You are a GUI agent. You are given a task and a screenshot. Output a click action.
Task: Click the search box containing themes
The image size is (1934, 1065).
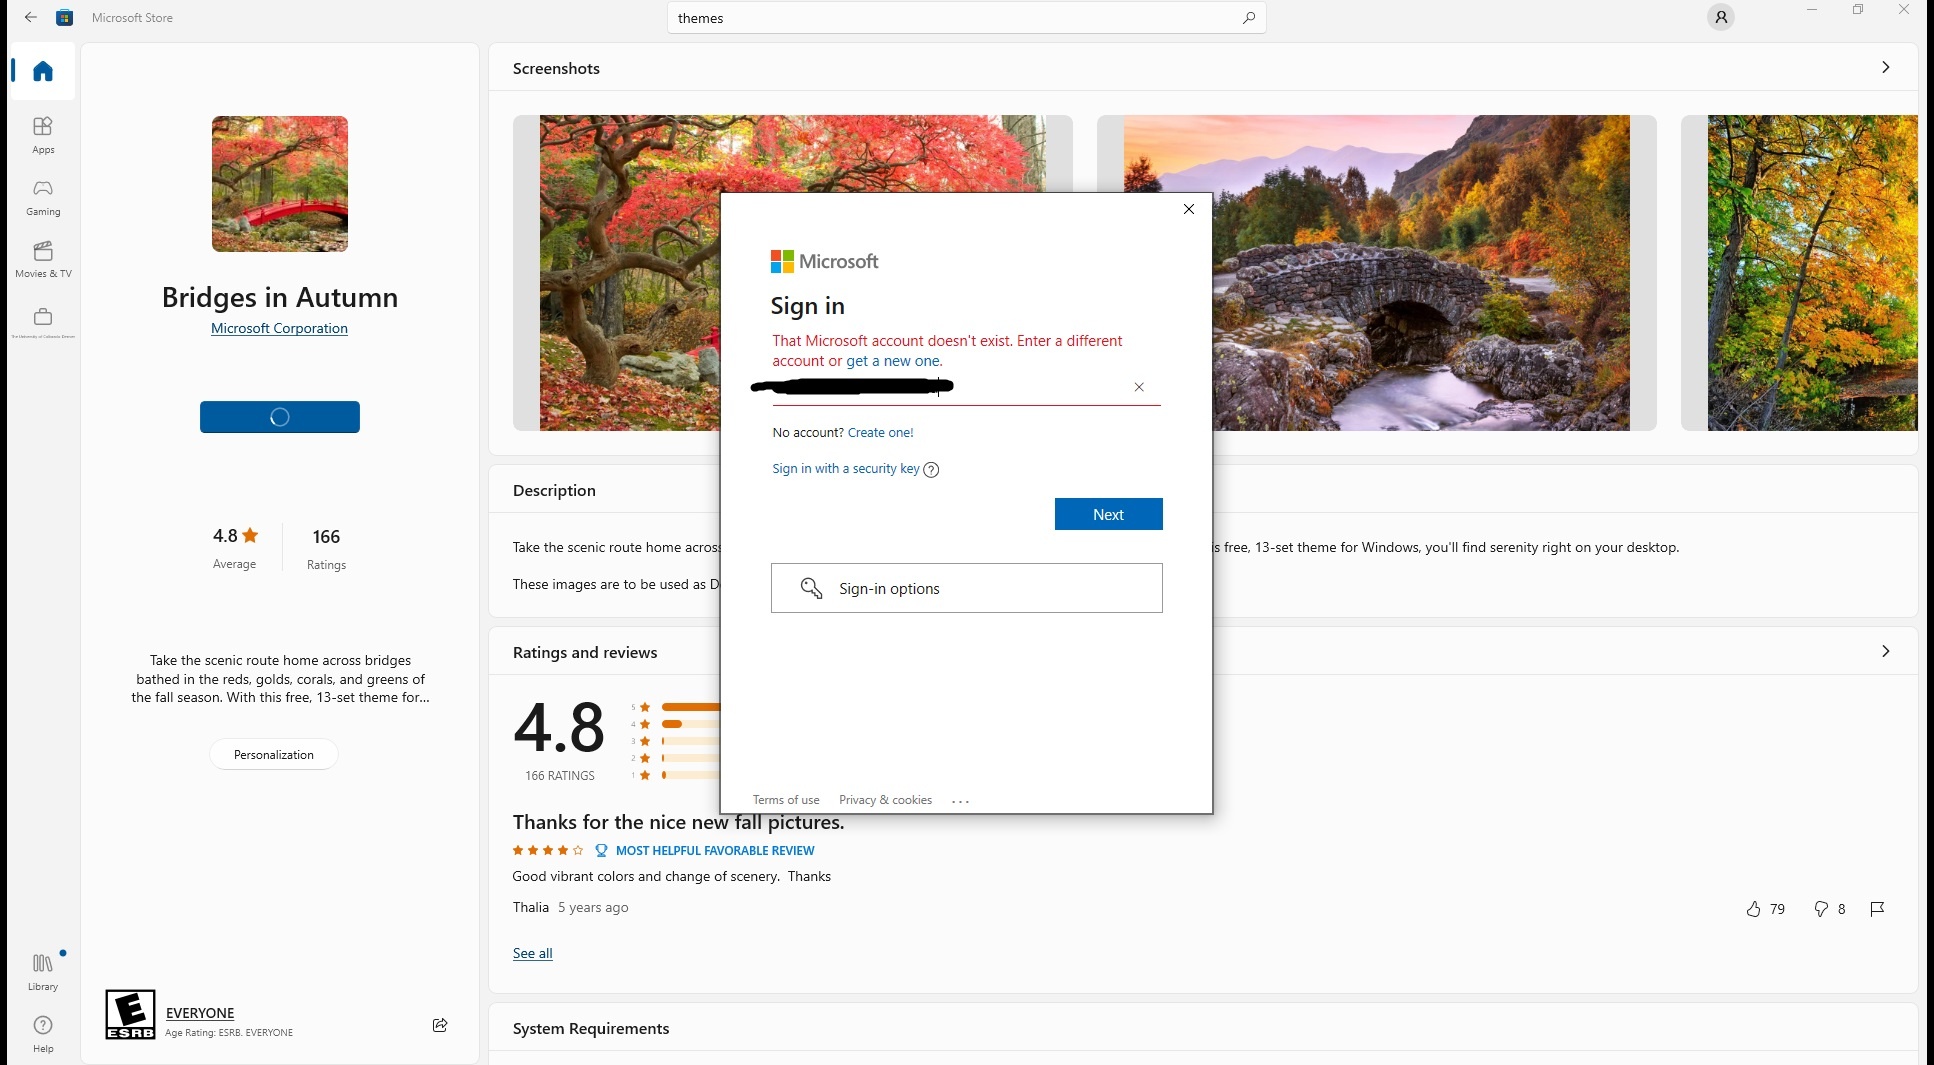pos(966,18)
